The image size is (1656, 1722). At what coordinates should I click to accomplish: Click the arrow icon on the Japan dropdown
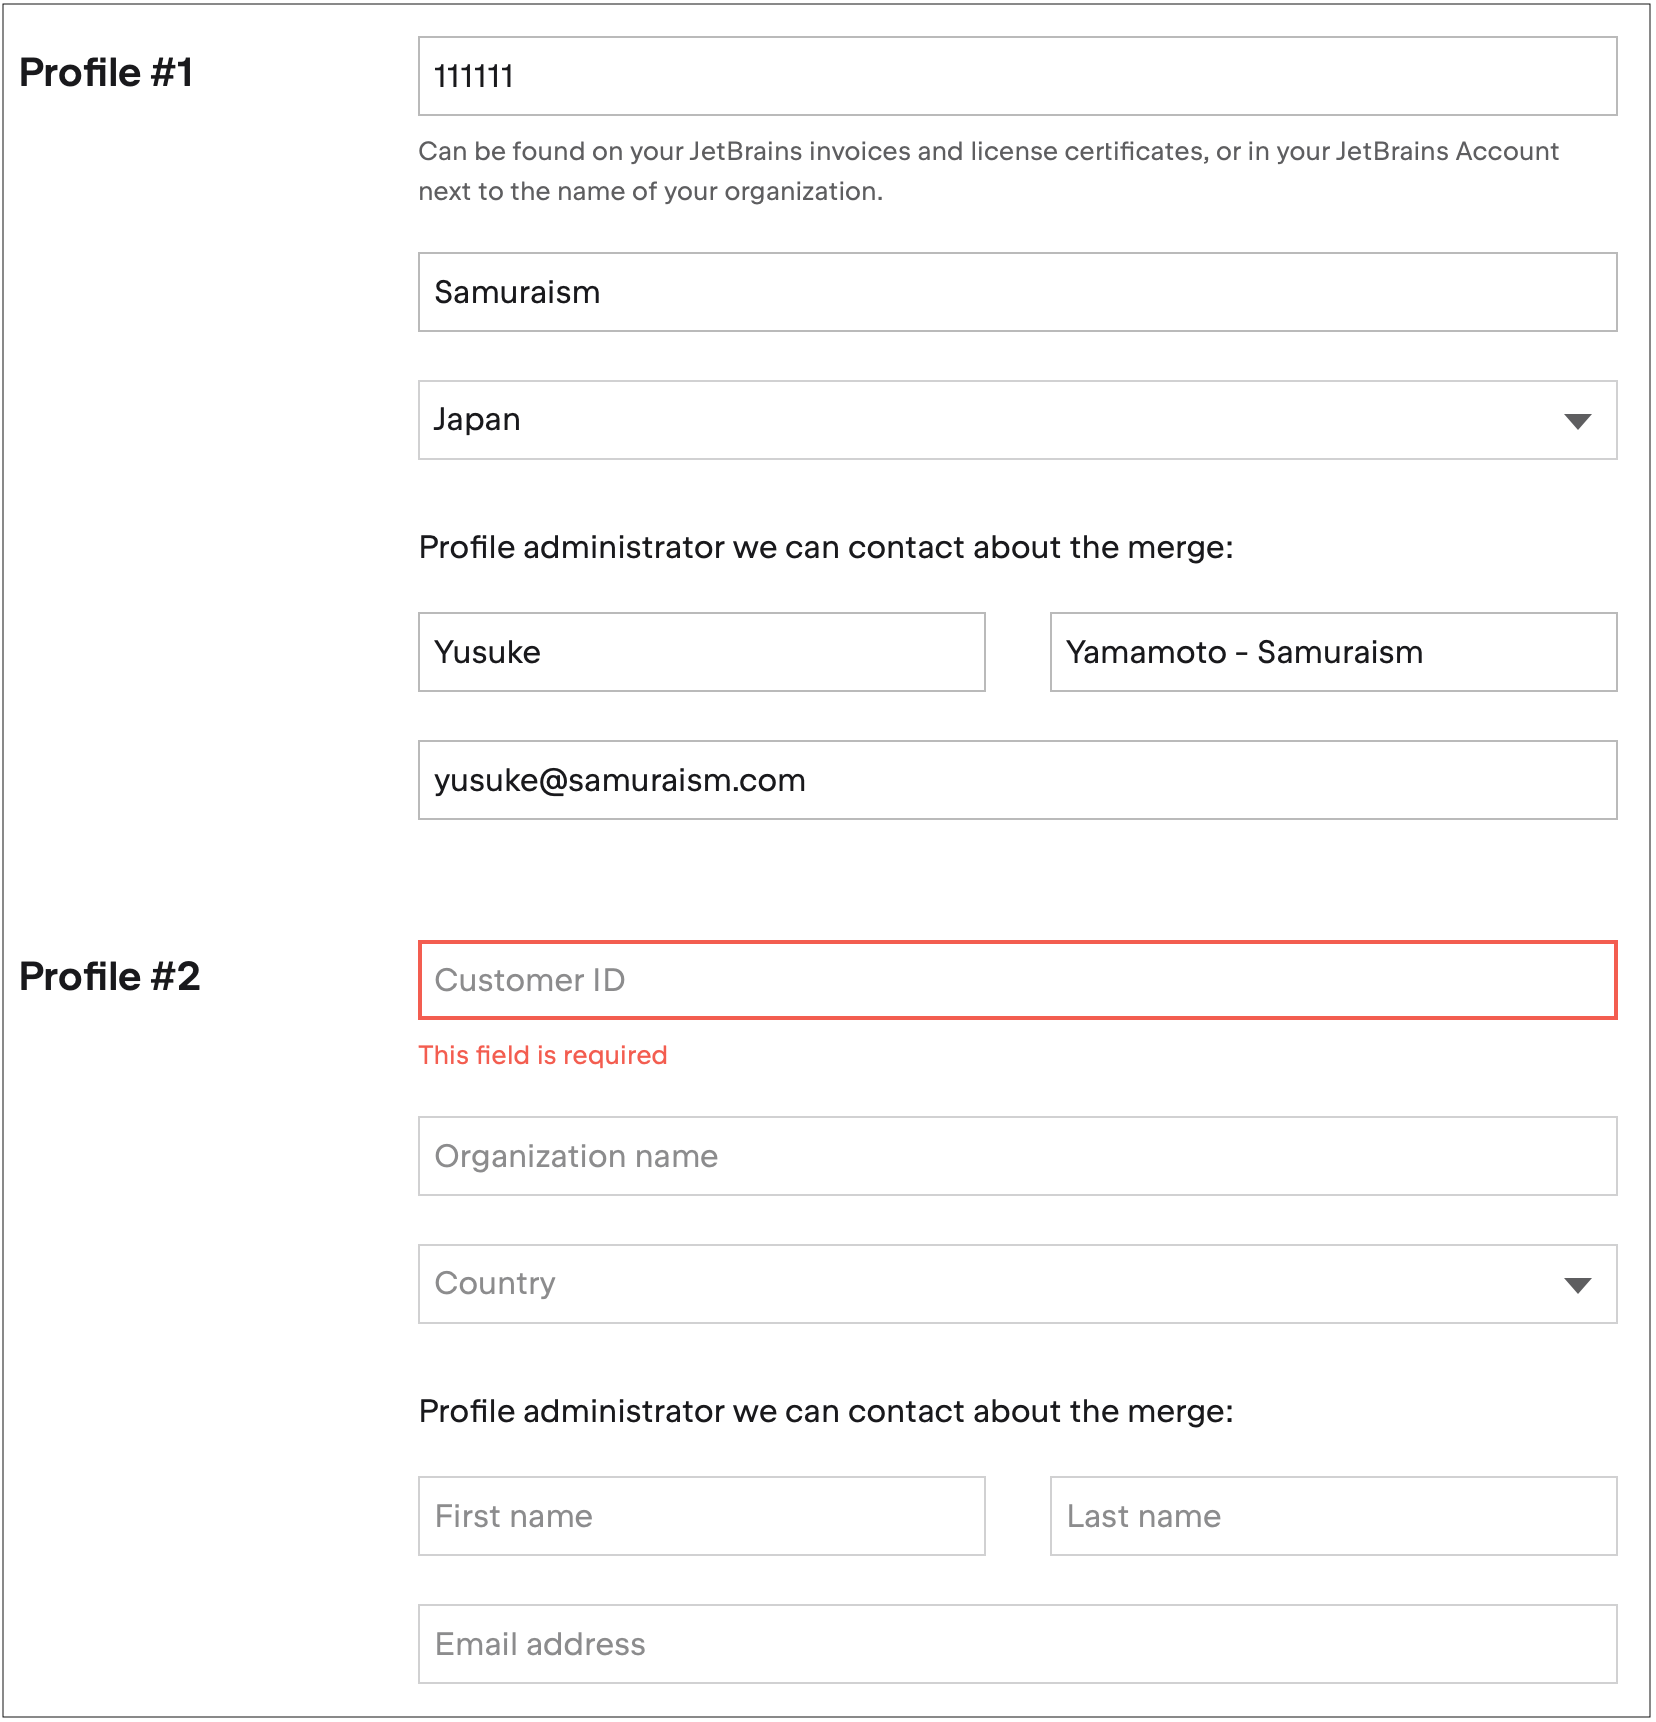click(x=1577, y=421)
